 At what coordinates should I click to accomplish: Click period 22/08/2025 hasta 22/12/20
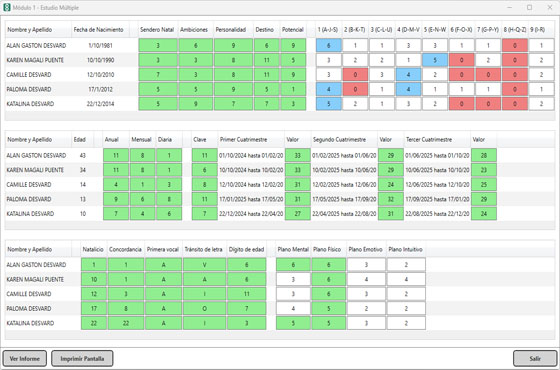click(437, 214)
